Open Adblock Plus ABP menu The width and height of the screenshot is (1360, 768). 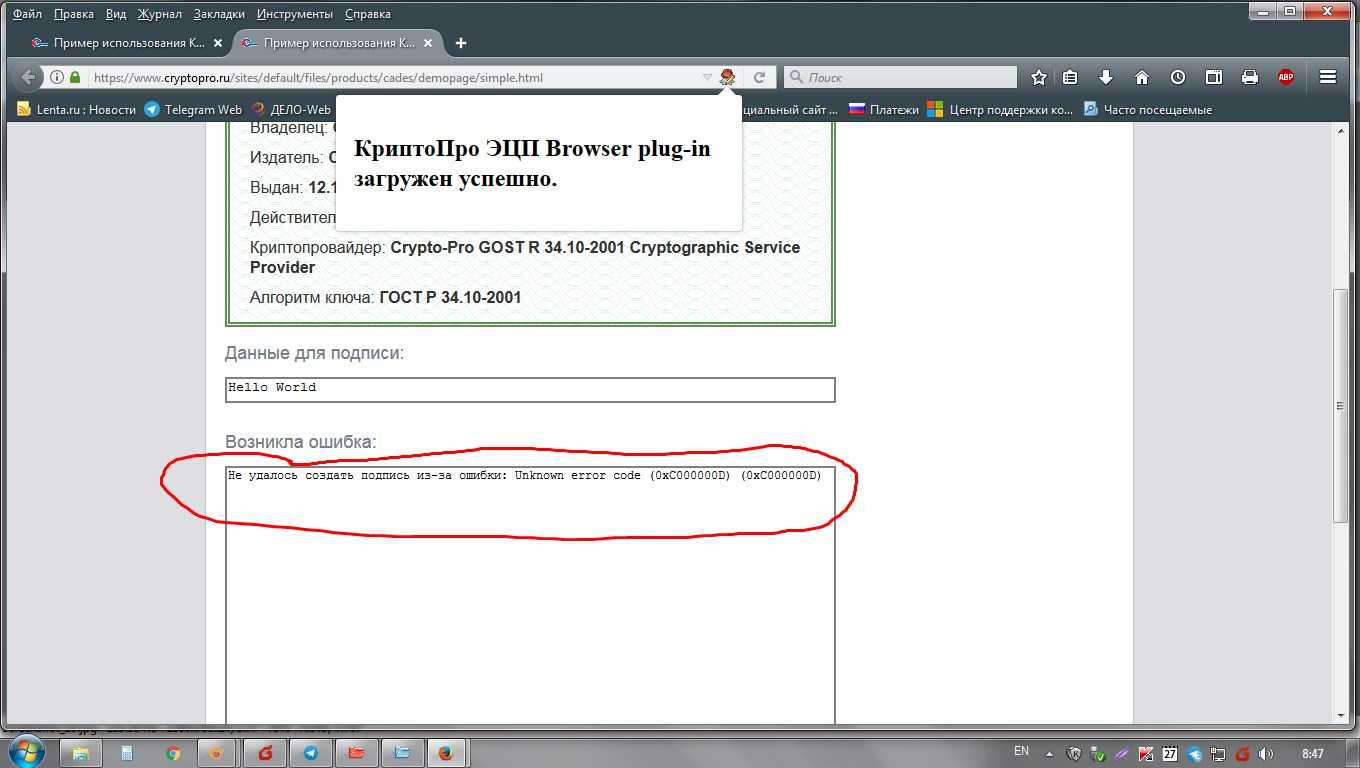click(x=1286, y=77)
